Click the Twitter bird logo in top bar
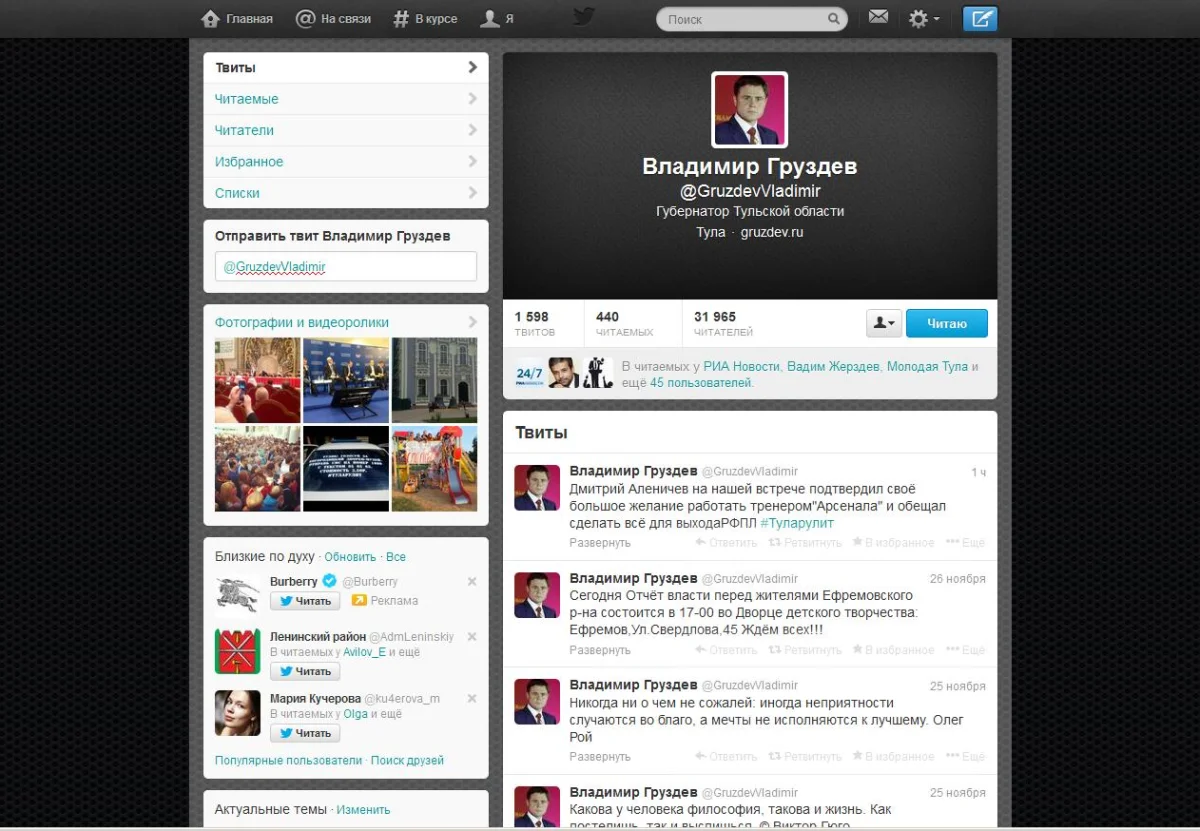This screenshot has width=1200, height=831. (583, 17)
